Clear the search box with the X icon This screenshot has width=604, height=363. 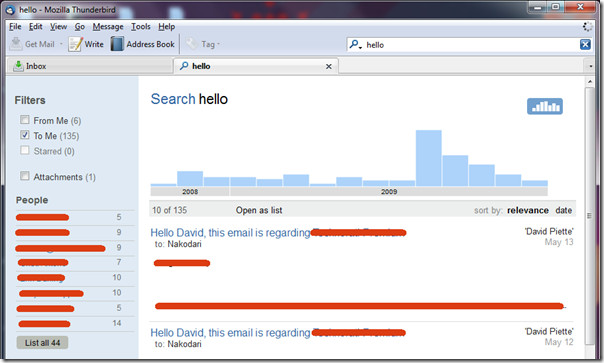[x=585, y=44]
